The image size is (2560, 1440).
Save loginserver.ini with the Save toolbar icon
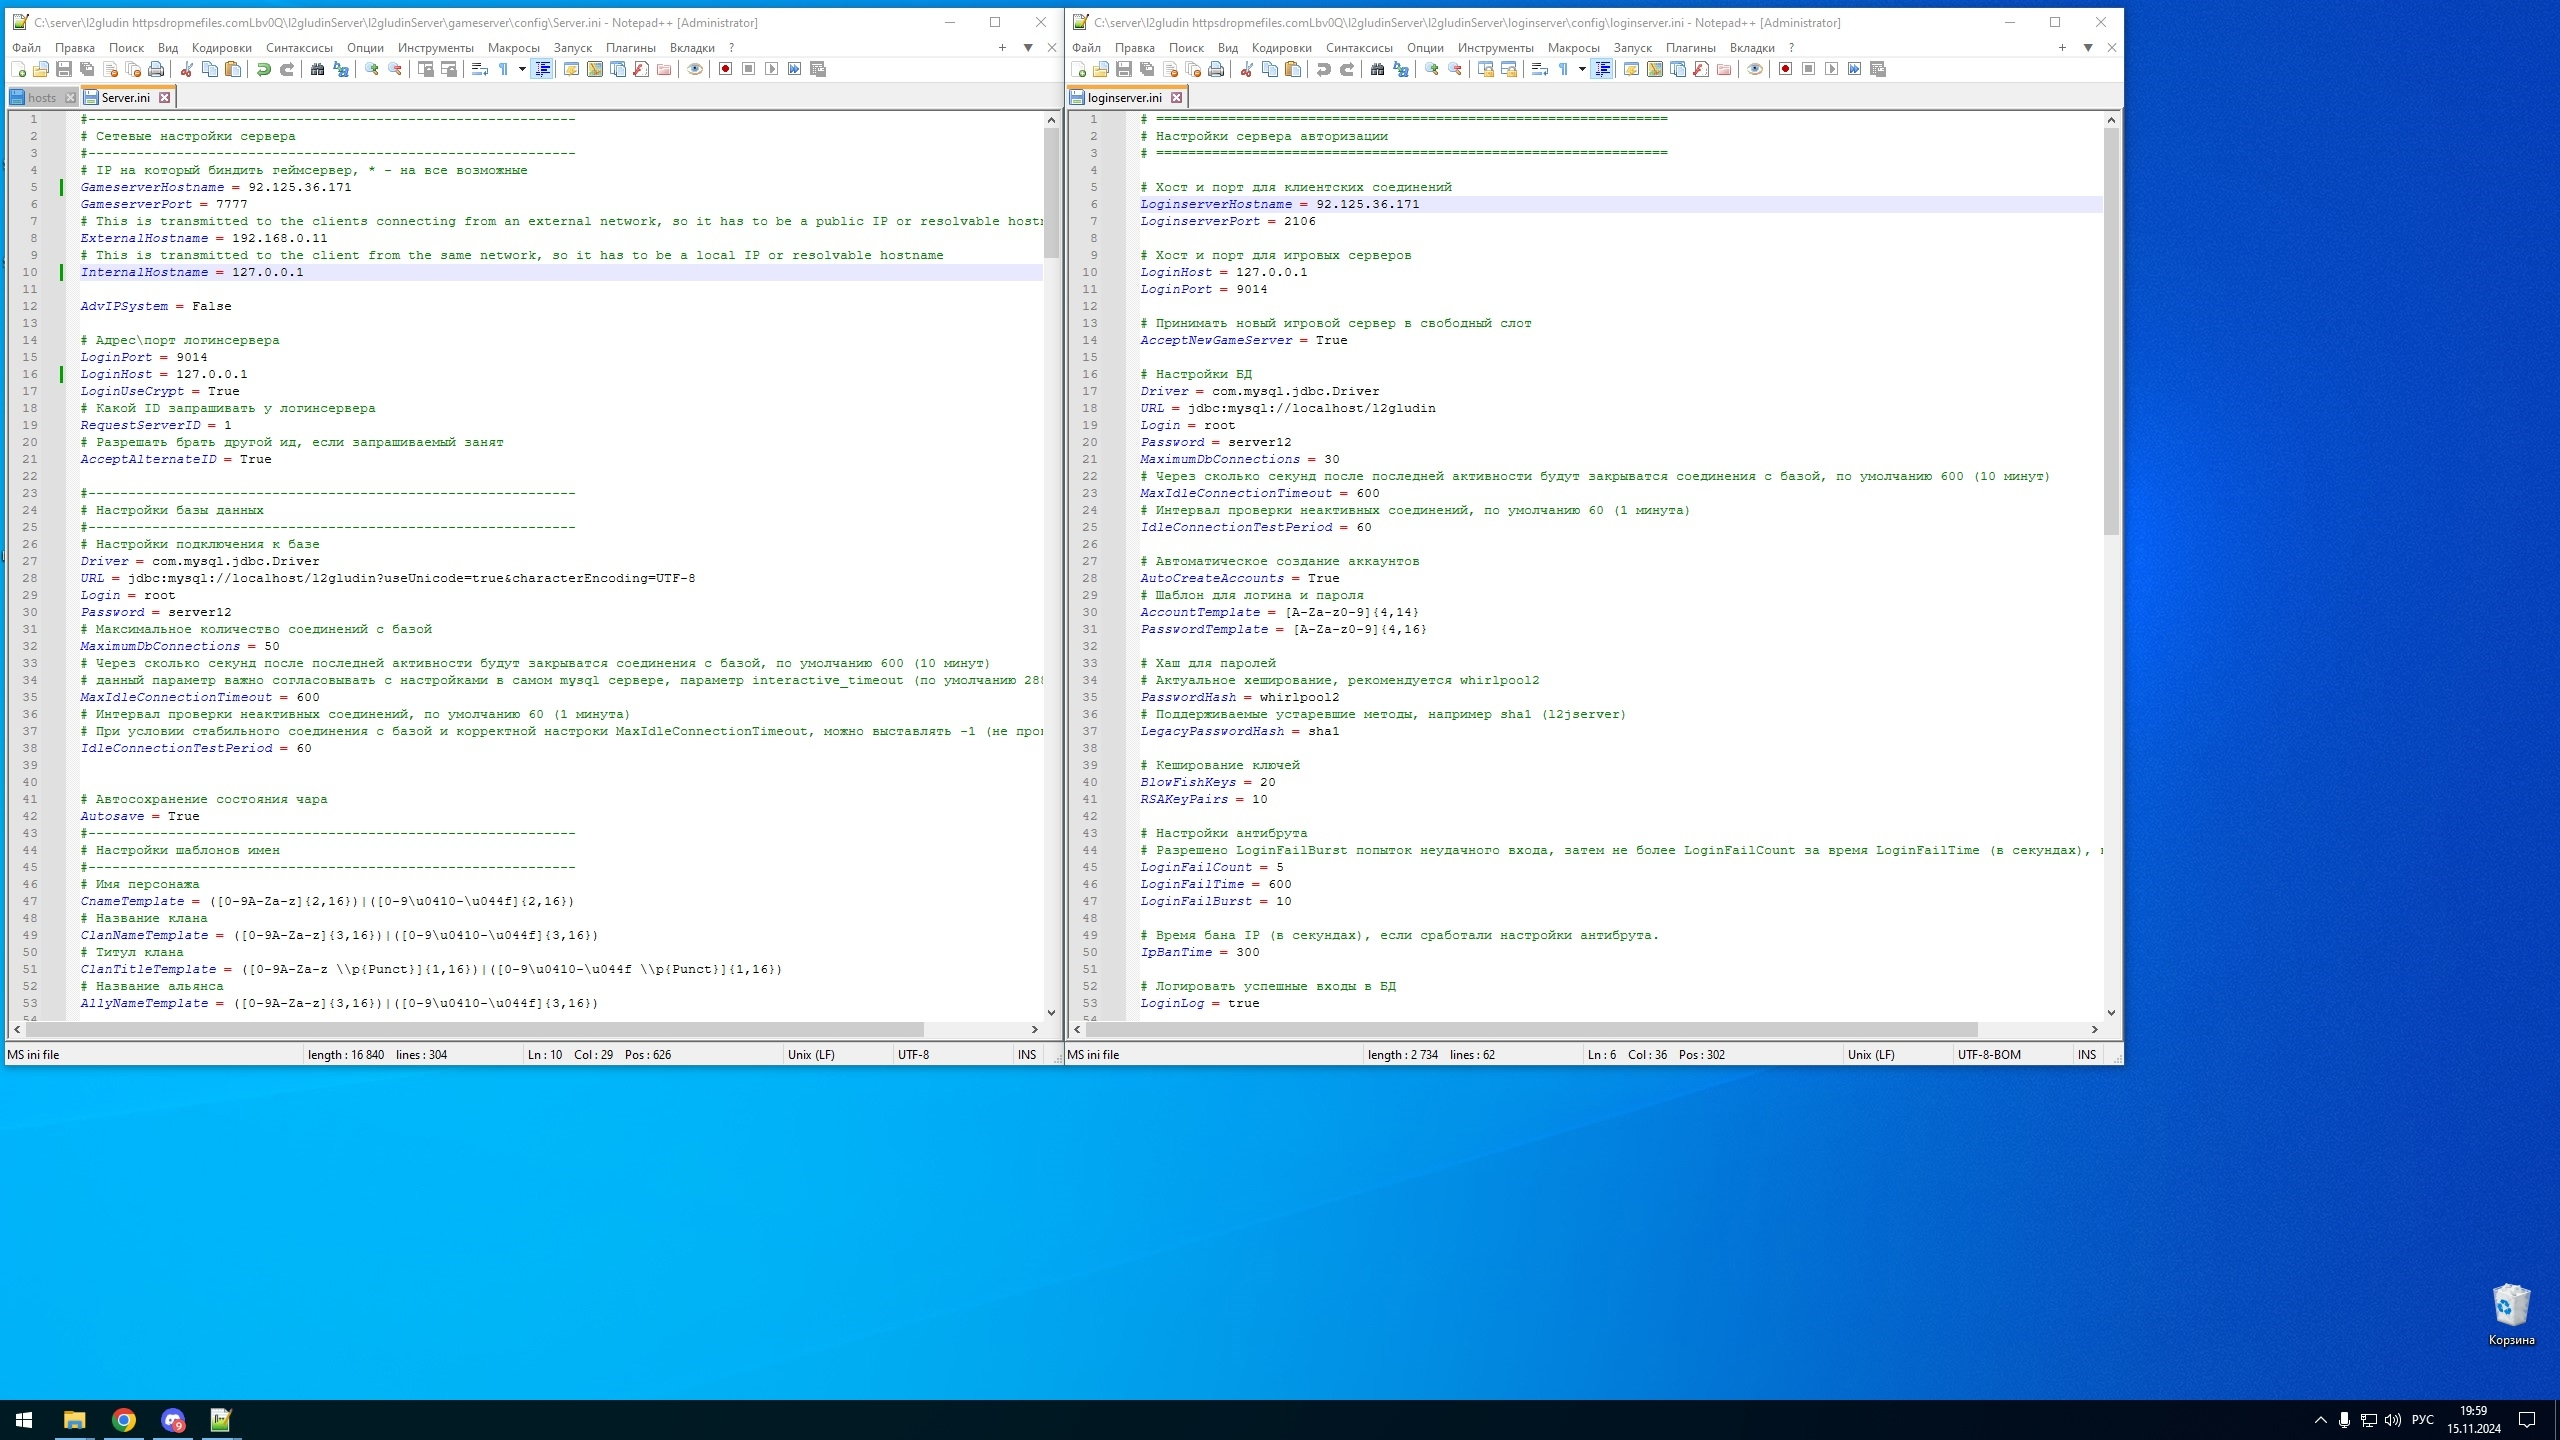click(x=1124, y=69)
